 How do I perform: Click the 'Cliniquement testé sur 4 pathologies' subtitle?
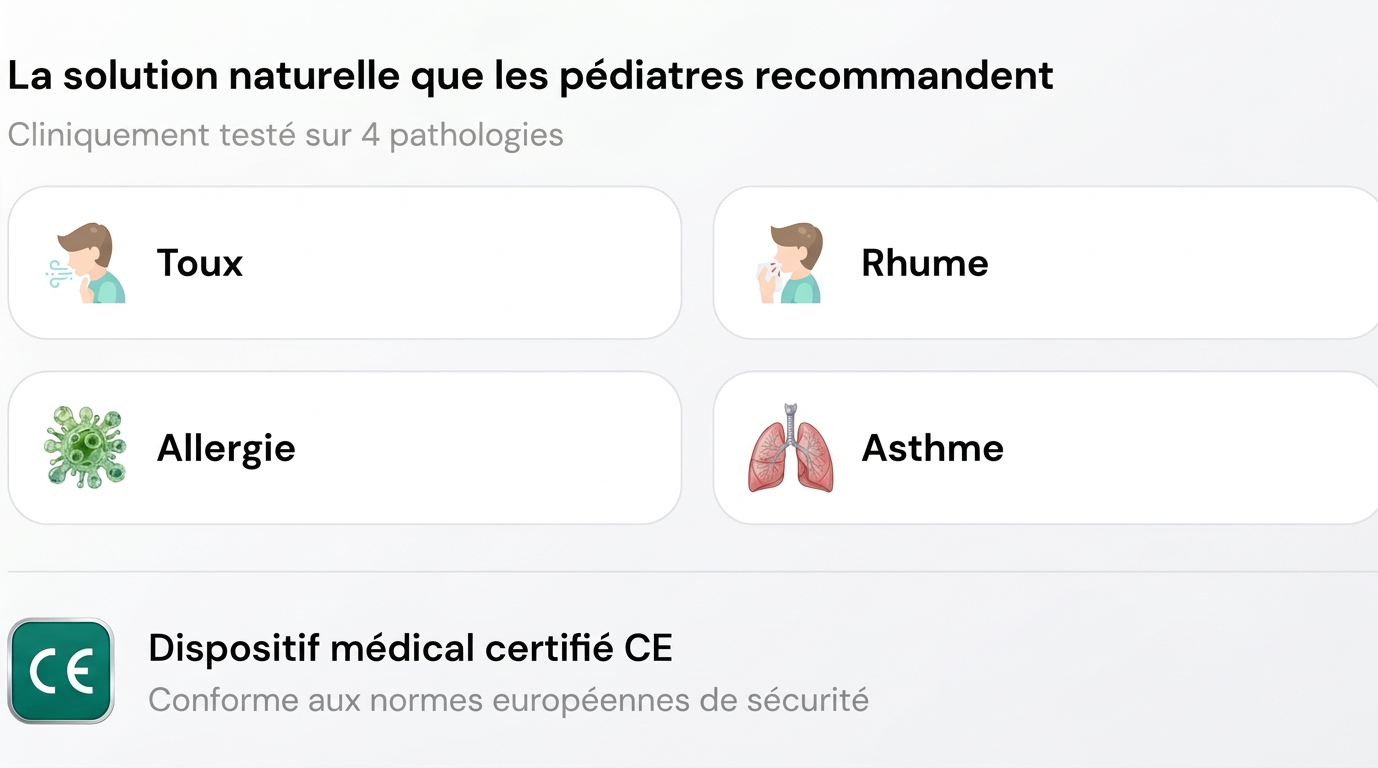click(285, 135)
